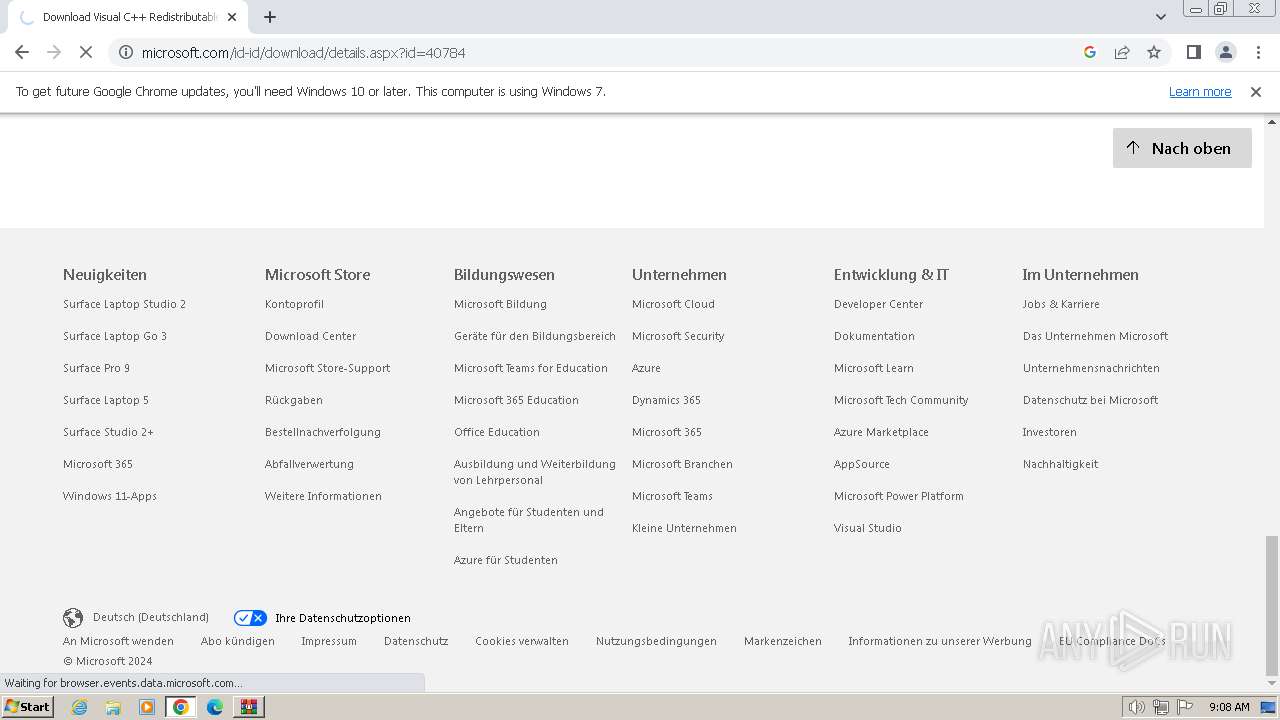This screenshot has height=720, width=1280.
Task: Open the Chrome three-dot menu
Action: 1256,52
